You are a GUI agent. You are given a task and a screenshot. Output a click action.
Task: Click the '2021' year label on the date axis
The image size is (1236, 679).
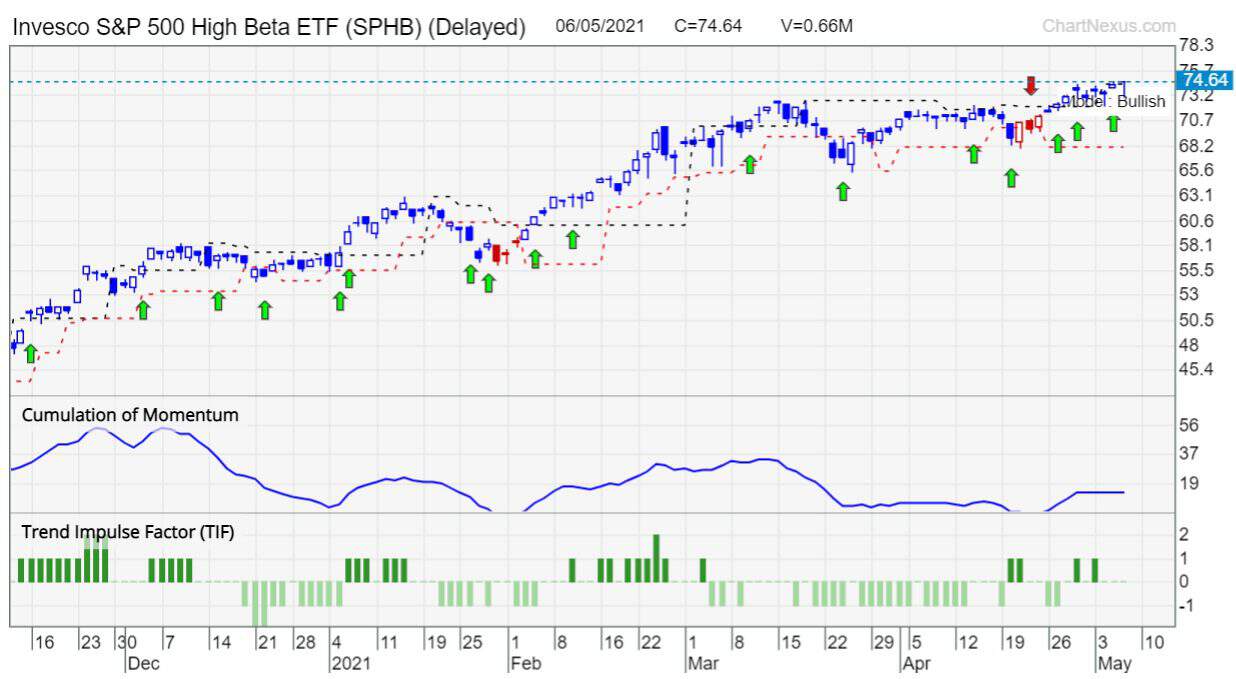click(351, 663)
